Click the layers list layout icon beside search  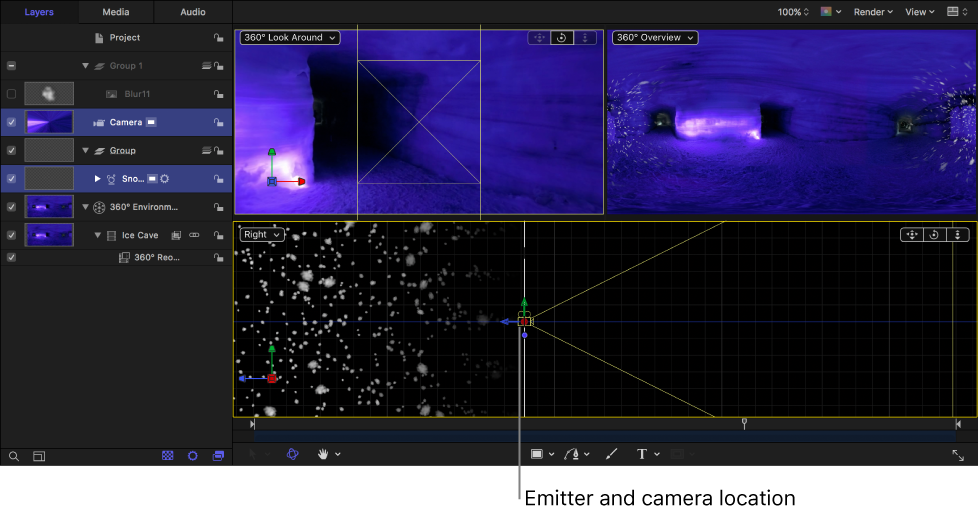(39, 457)
